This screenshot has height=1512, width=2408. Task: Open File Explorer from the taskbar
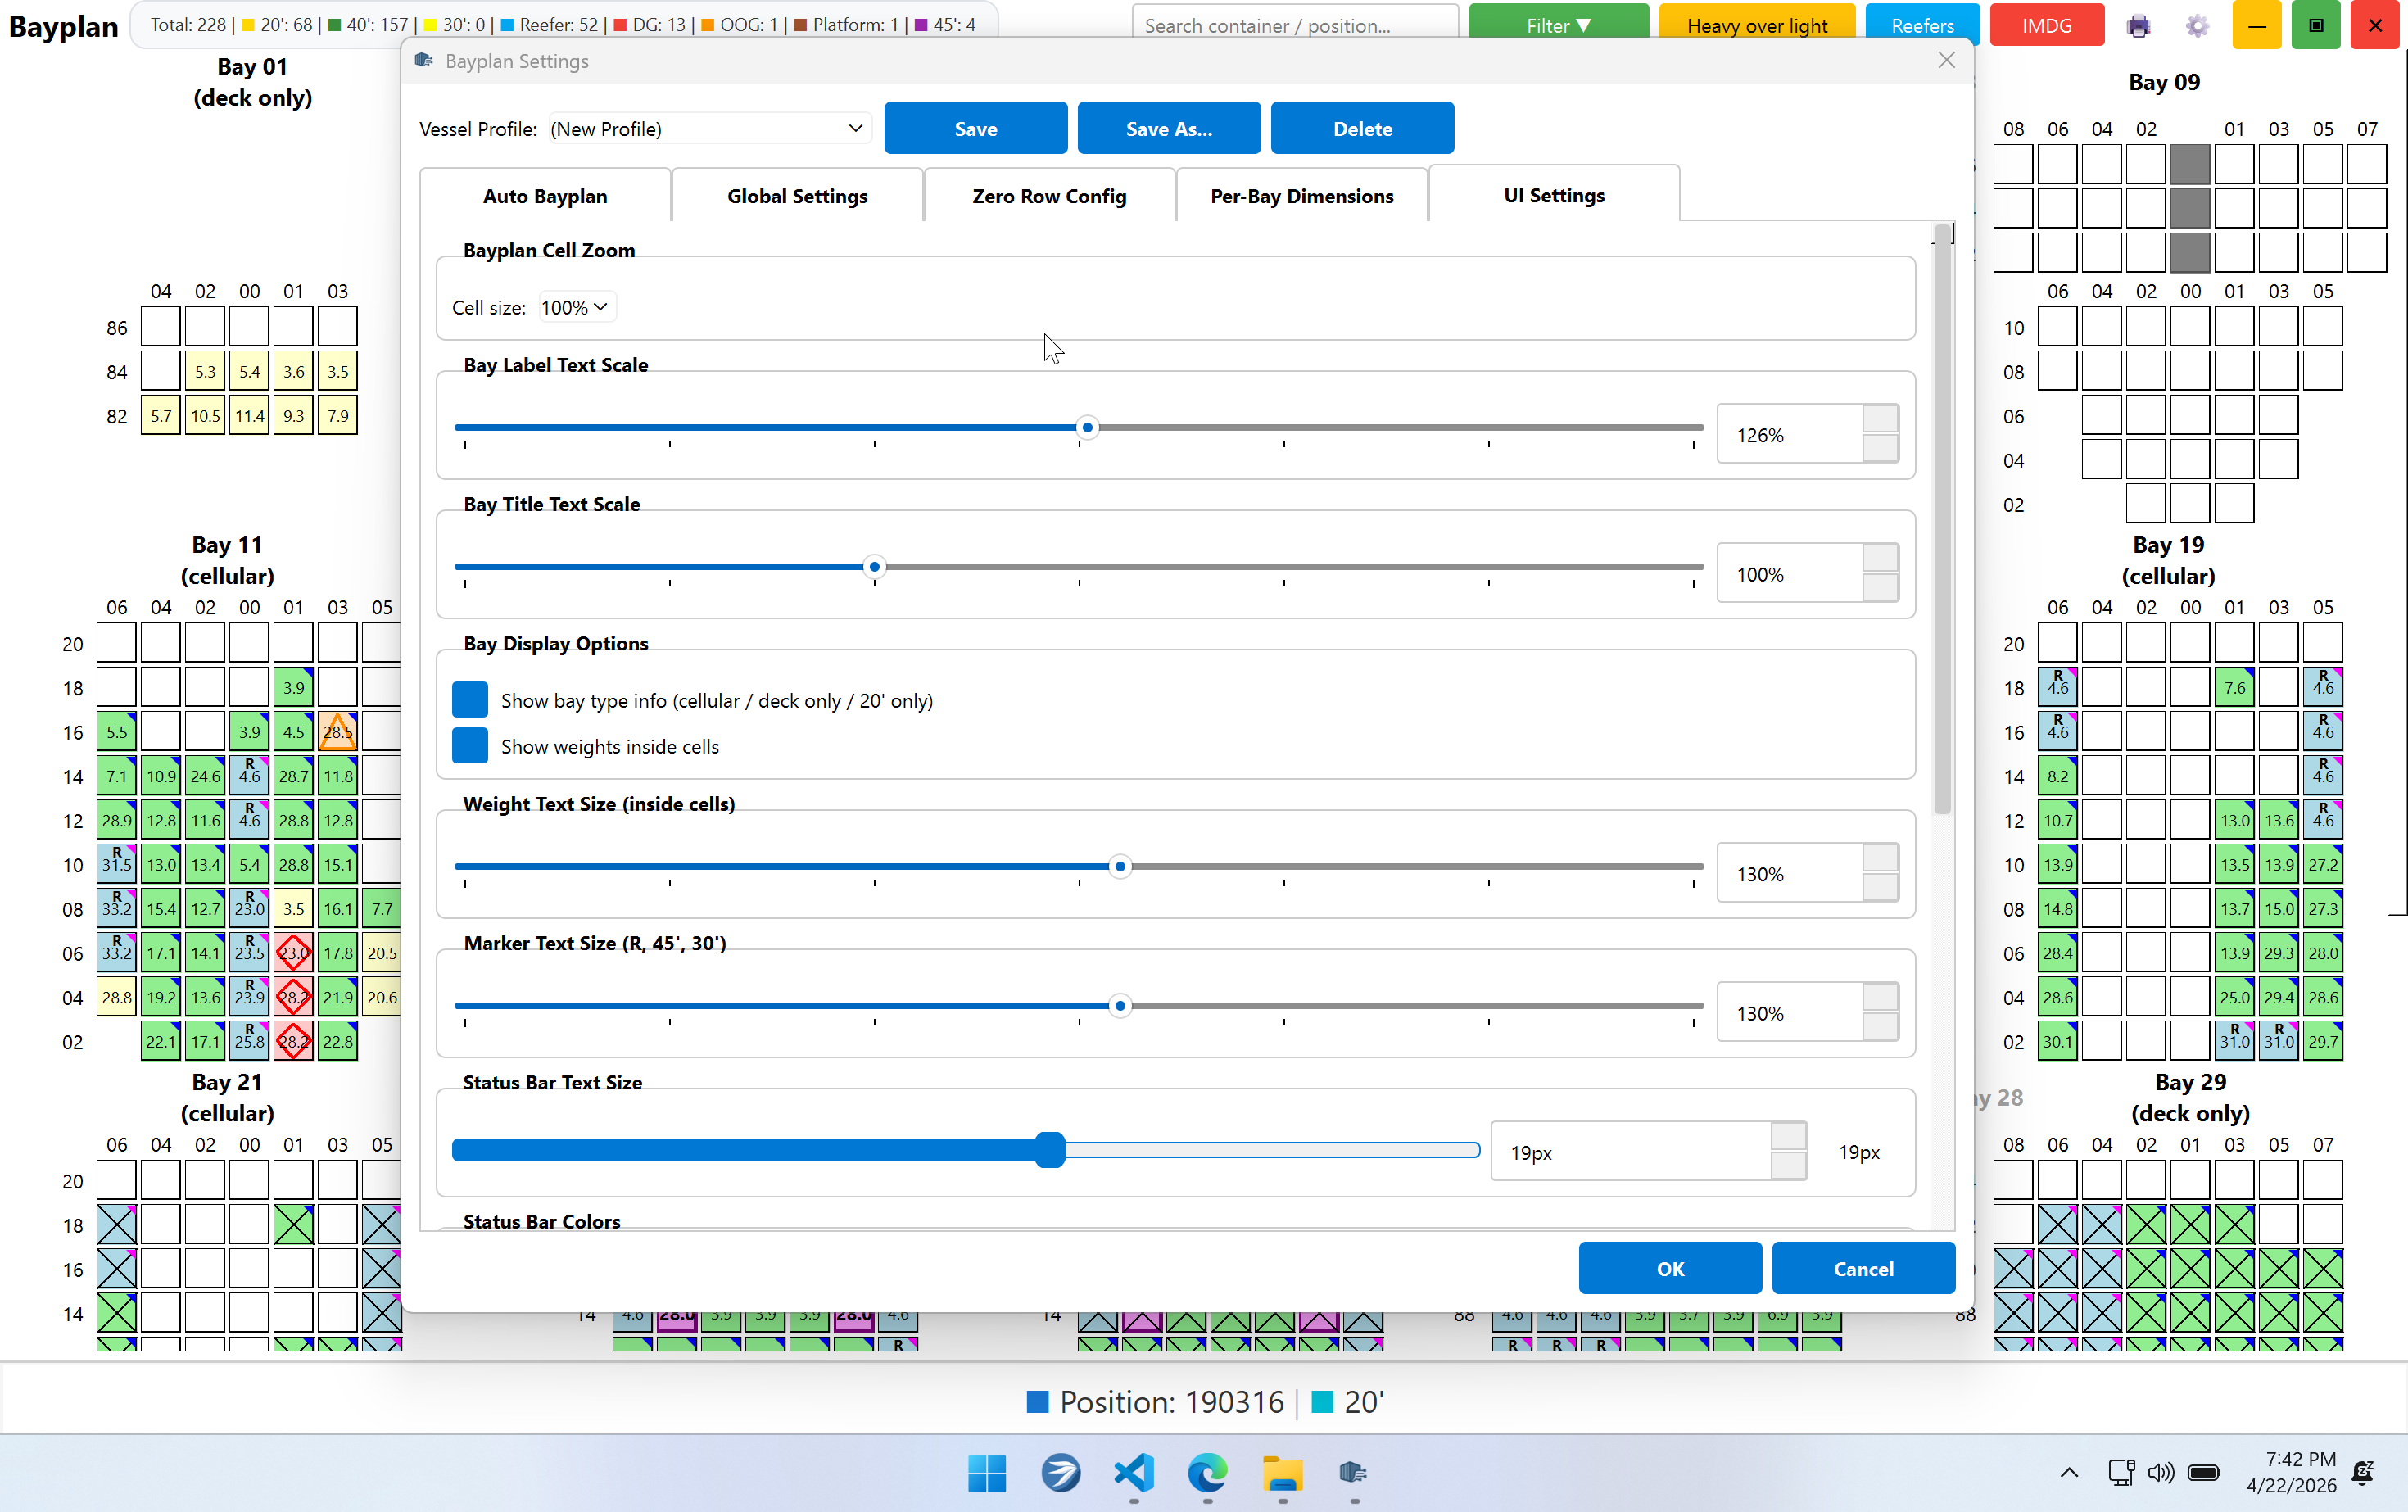tap(1282, 1473)
